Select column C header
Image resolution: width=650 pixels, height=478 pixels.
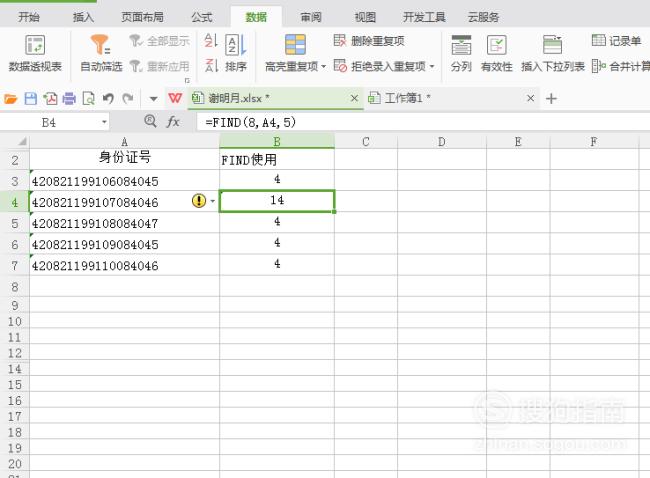(x=366, y=142)
